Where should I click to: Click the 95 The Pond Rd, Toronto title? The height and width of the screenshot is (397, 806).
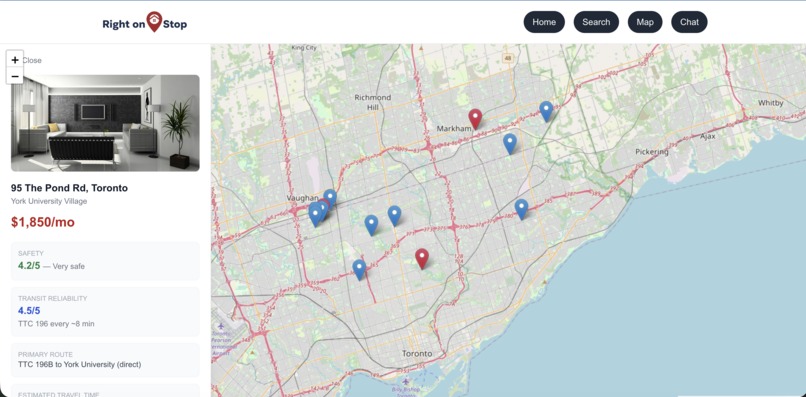[x=69, y=188]
